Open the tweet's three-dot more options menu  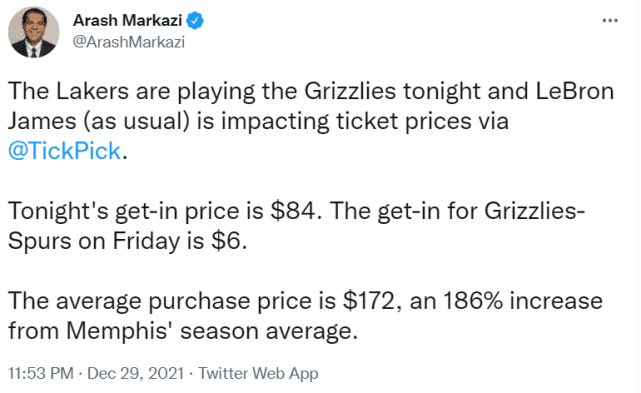point(610,20)
